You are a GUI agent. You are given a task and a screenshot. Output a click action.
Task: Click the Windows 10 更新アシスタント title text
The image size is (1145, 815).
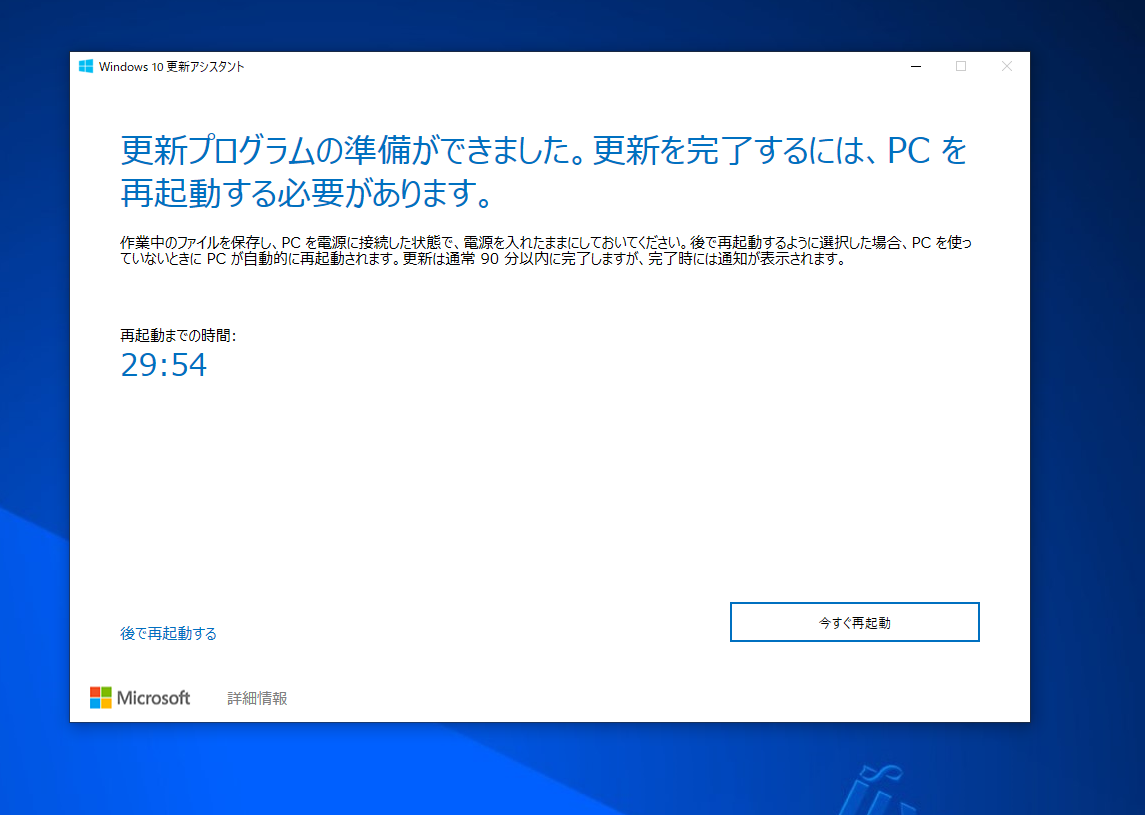172,66
